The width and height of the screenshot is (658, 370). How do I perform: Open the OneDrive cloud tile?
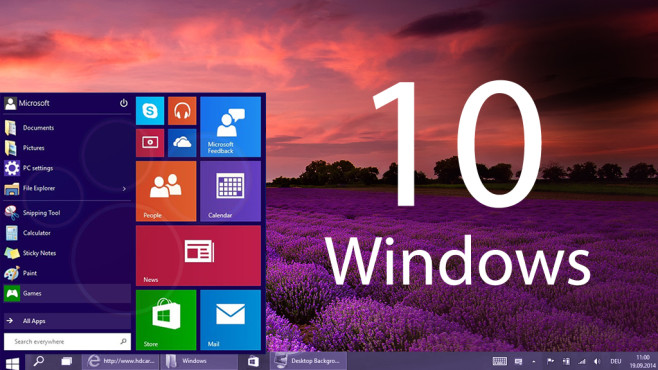click(182, 143)
